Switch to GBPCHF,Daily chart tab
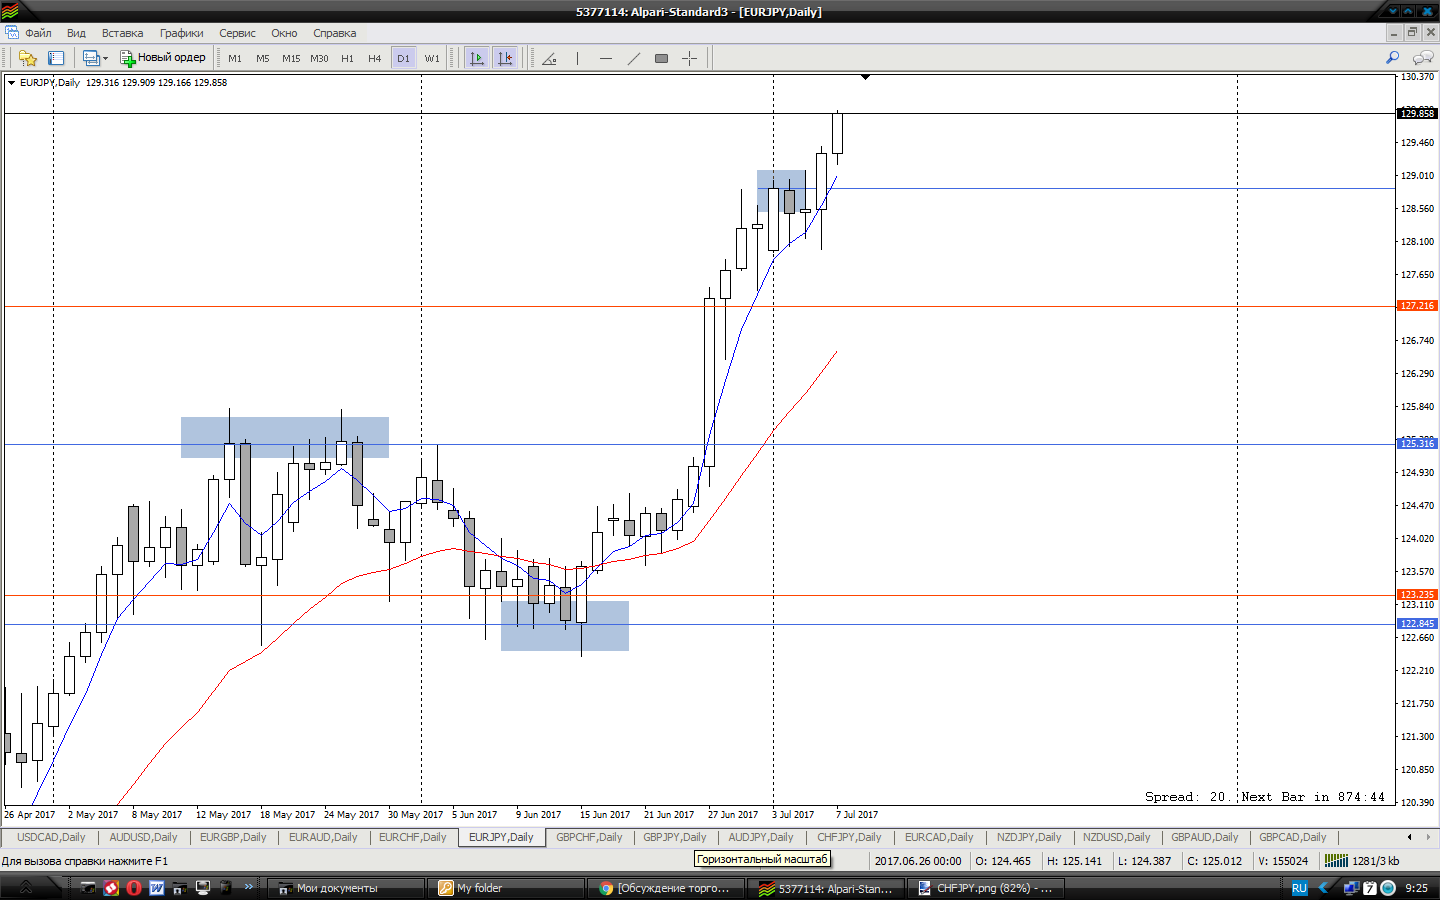Image resolution: width=1440 pixels, height=900 pixels. [x=589, y=837]
